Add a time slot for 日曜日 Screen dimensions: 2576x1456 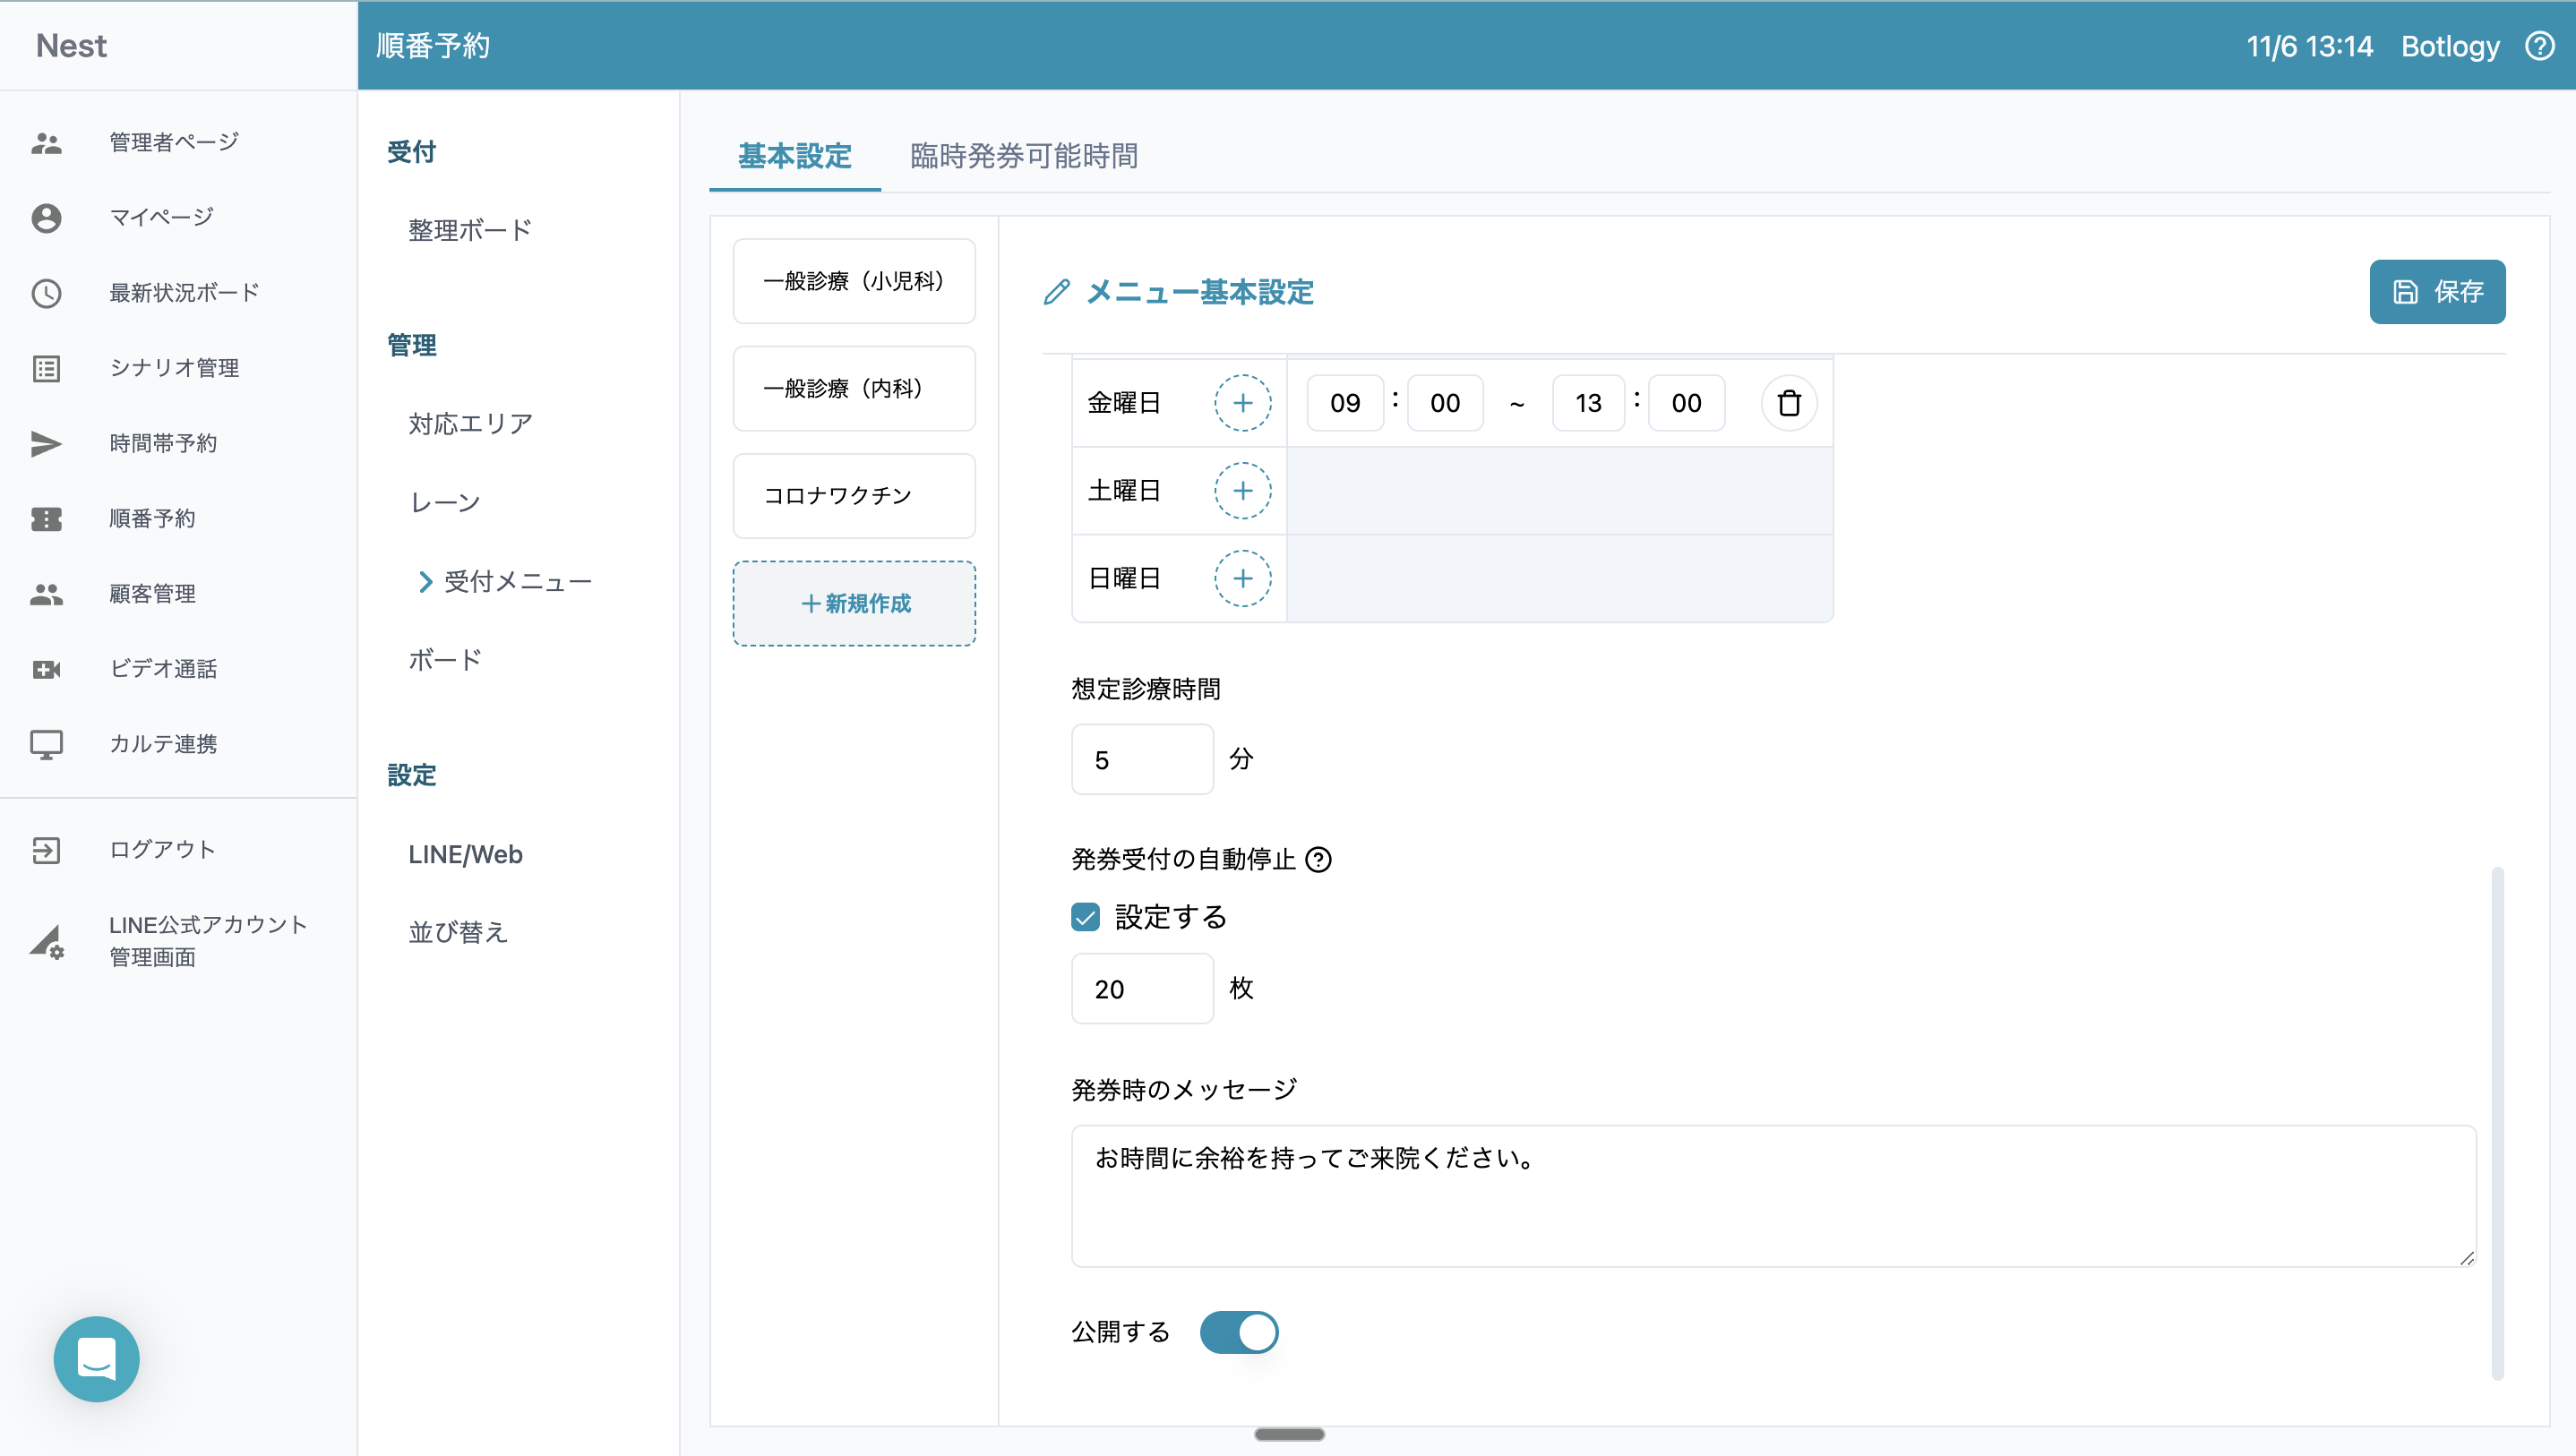pyautogui.click(x=1242, y=578)
